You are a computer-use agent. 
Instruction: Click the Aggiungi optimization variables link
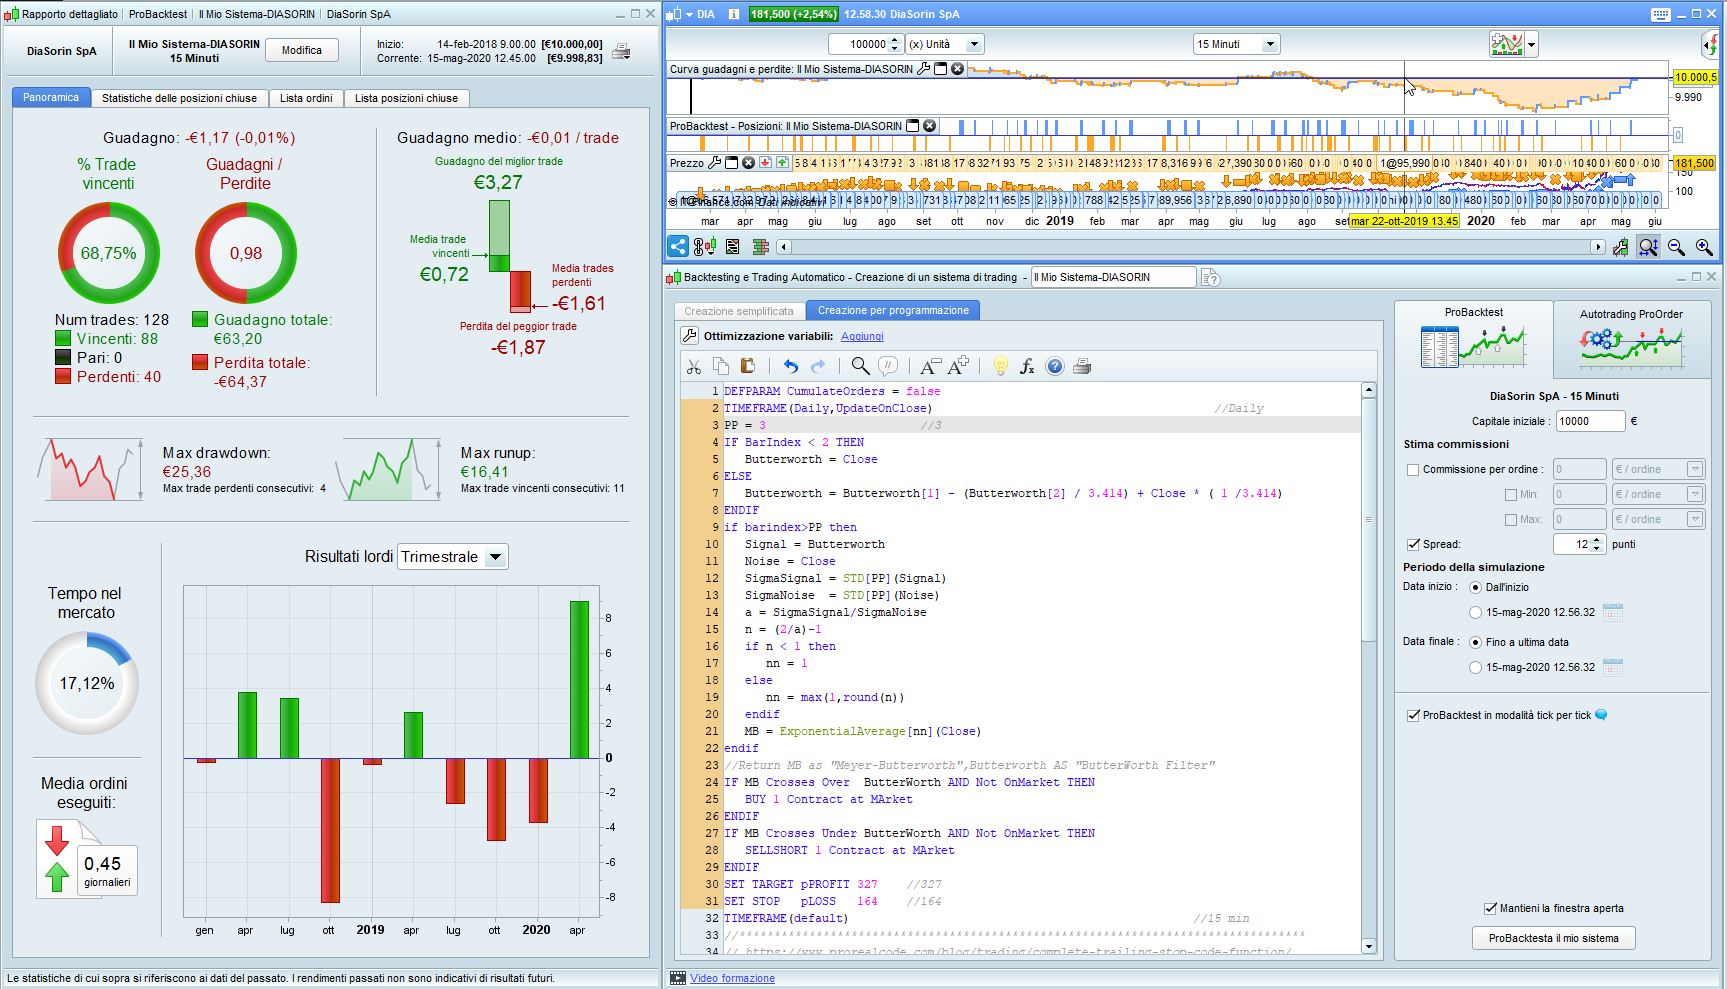(x=862, y=337)
